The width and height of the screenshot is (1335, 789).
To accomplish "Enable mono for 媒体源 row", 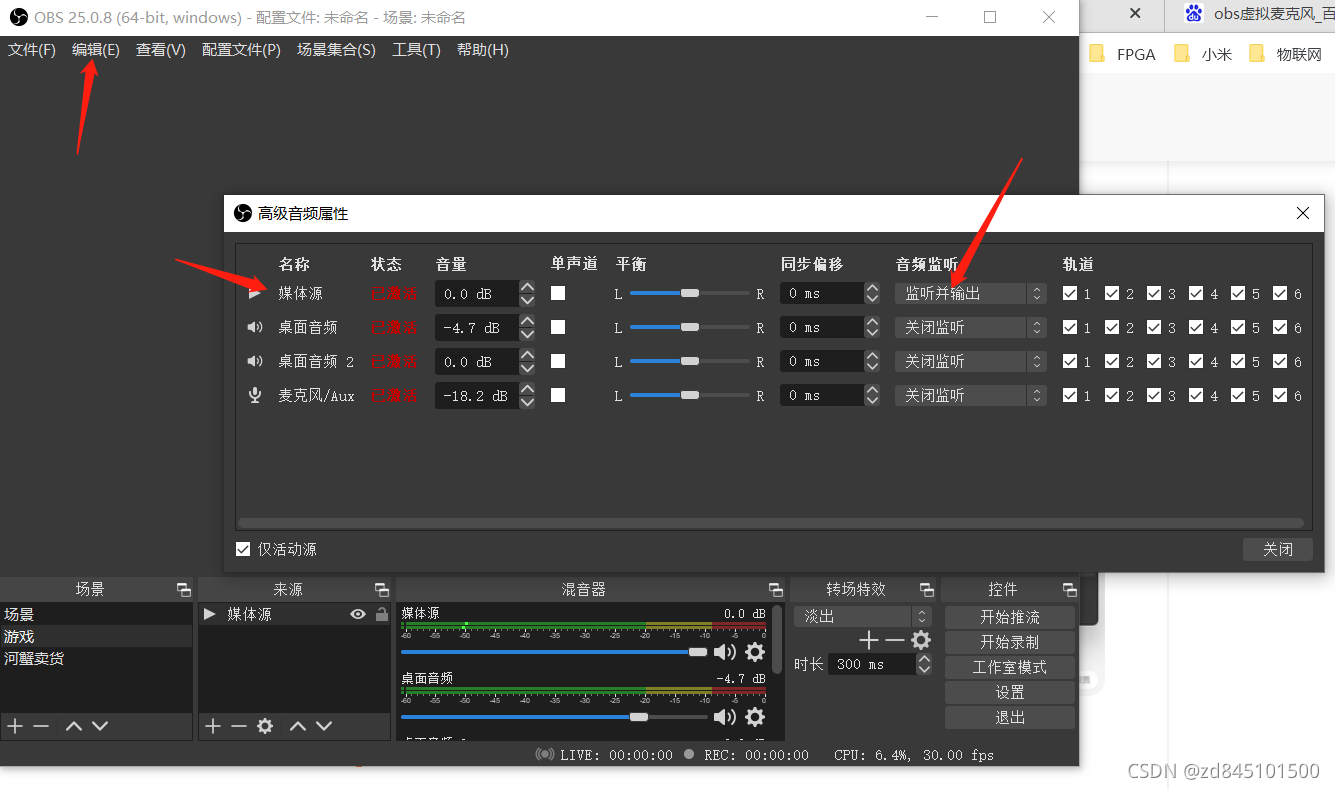I will (x=558, y=293).
